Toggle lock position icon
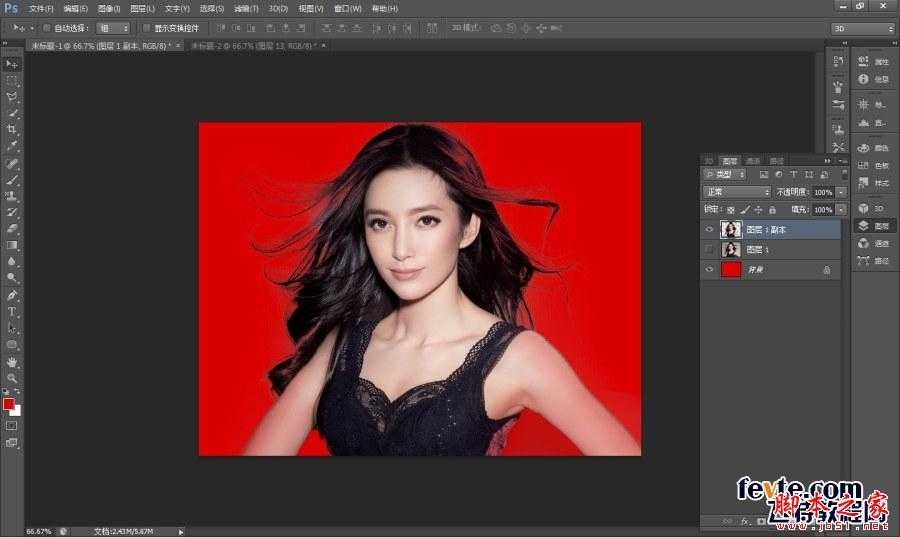Image resolution: width=900 pixels, height=537 pixels. pyautogui.click(x=758, y=210)
